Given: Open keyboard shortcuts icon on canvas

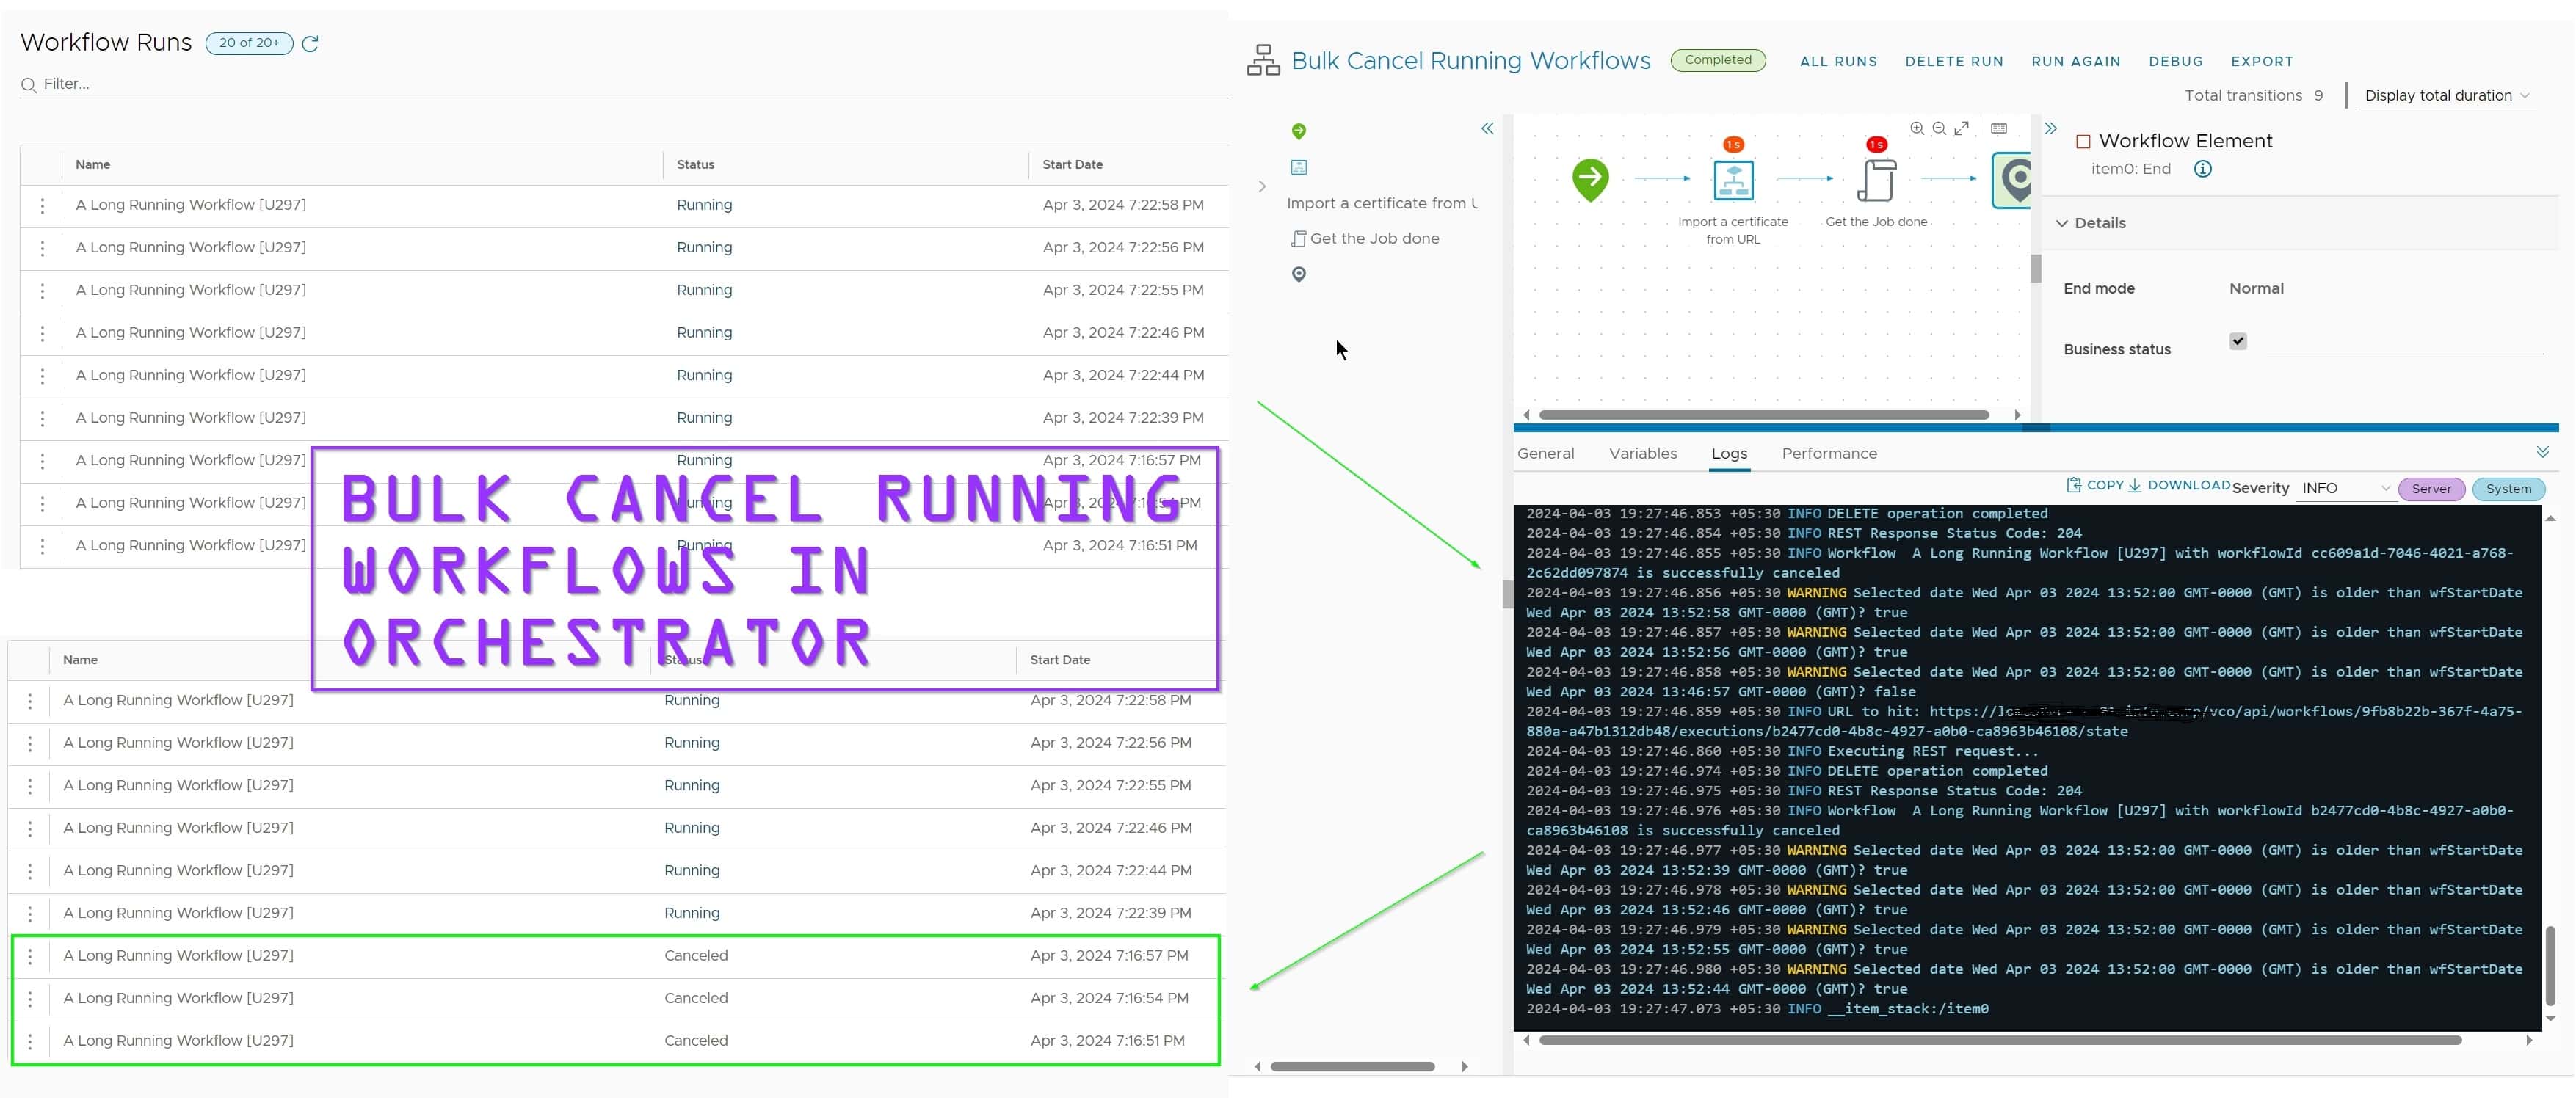Looking at the screenshot, I should point(1998,128).
